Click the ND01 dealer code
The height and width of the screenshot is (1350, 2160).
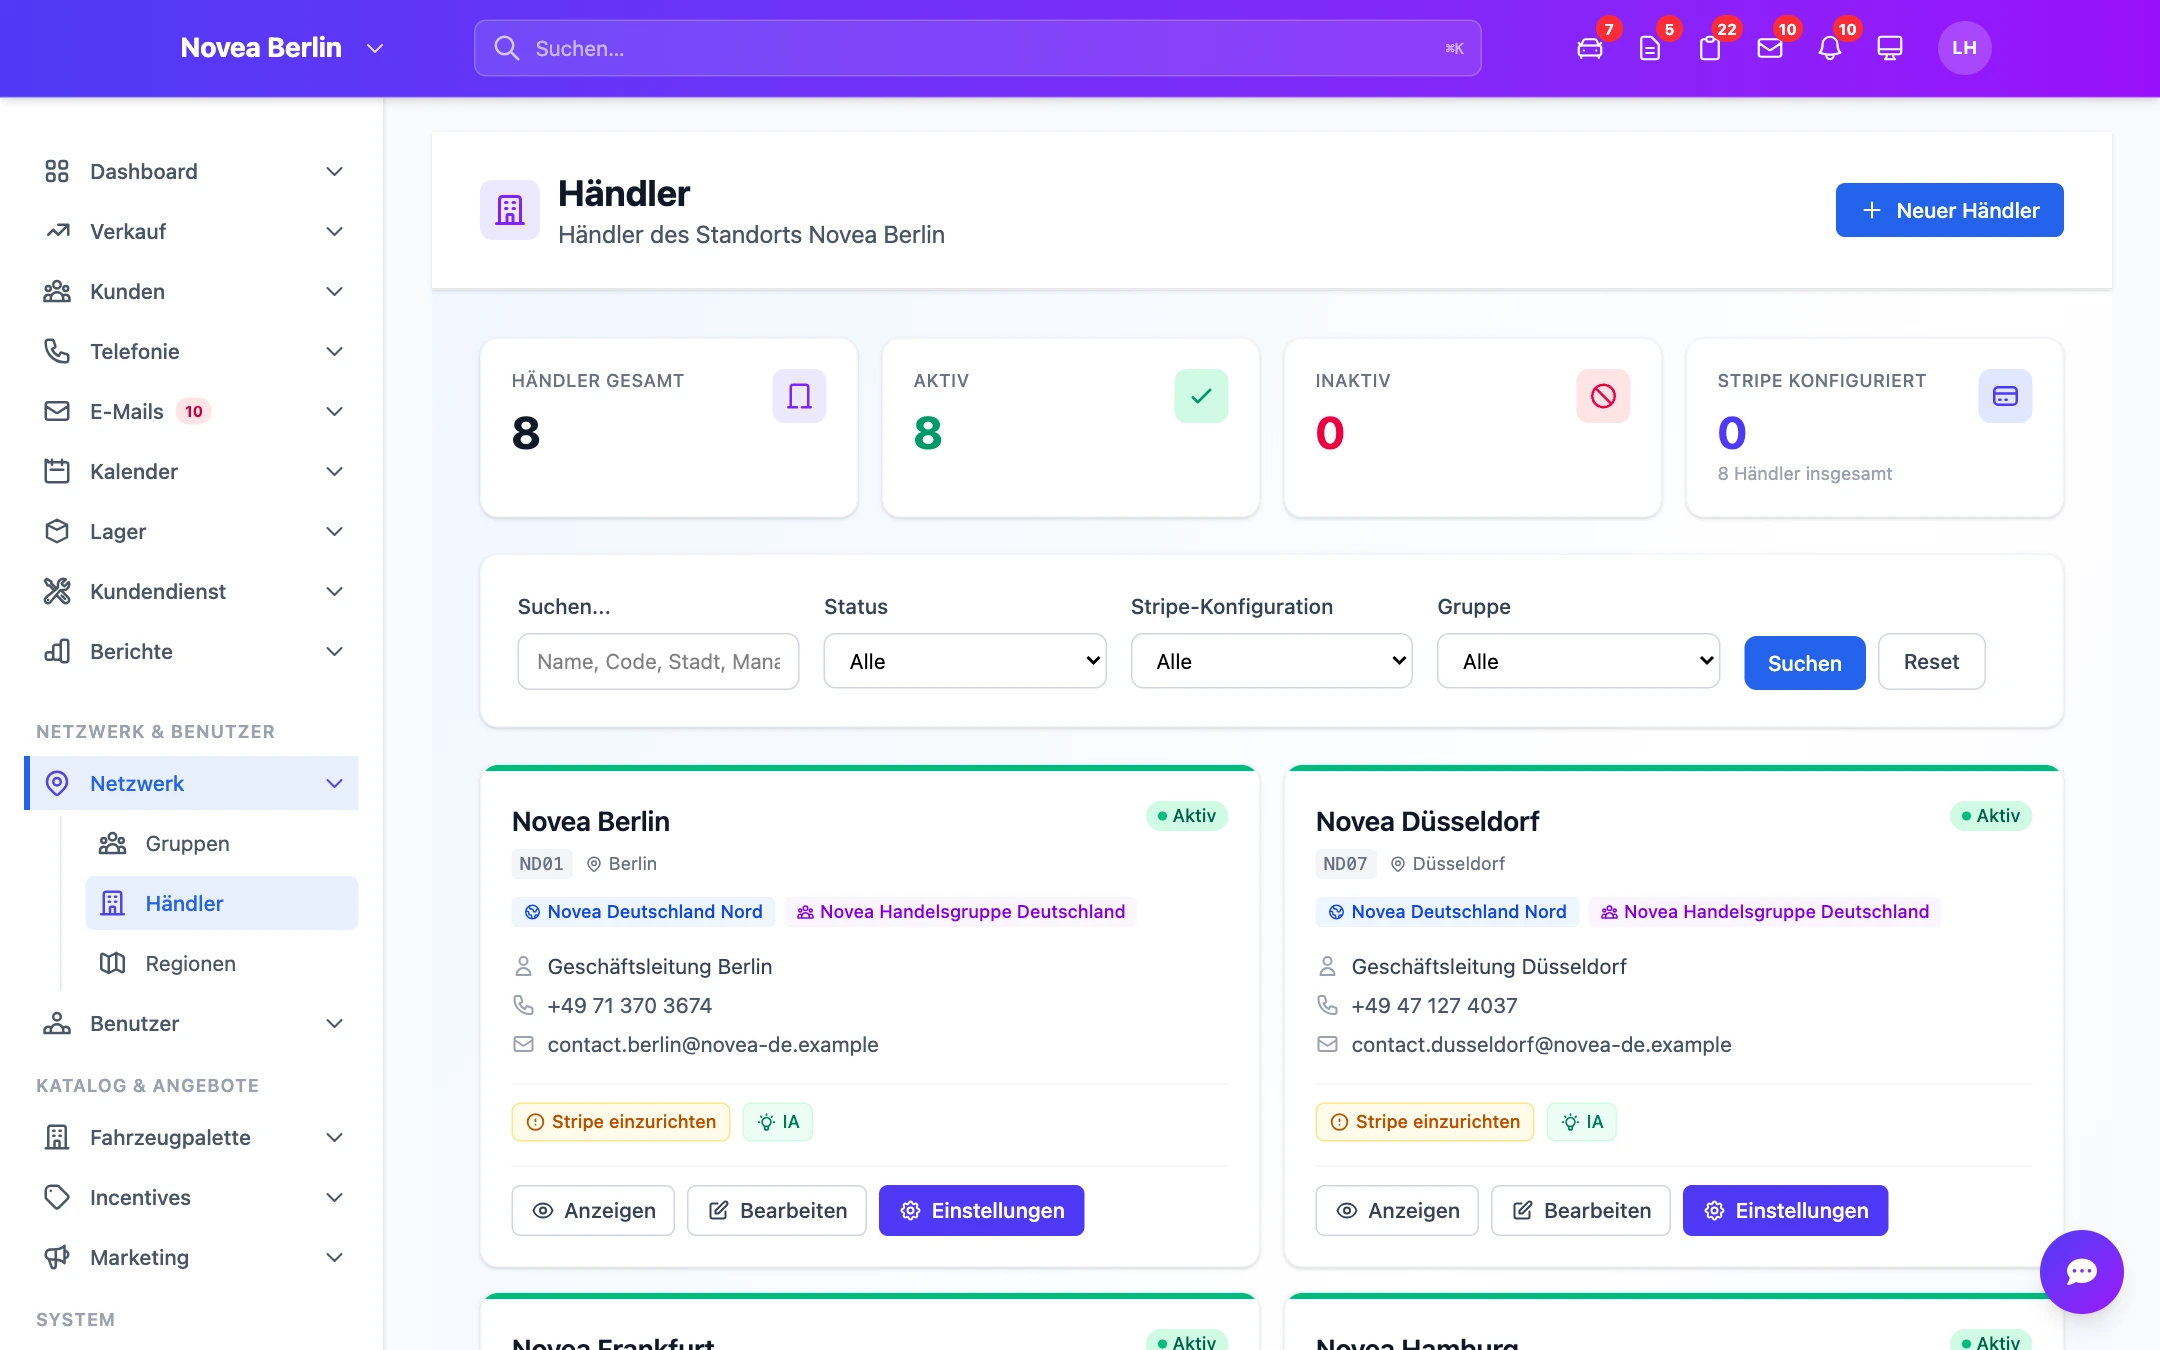(x=542, y=864)
